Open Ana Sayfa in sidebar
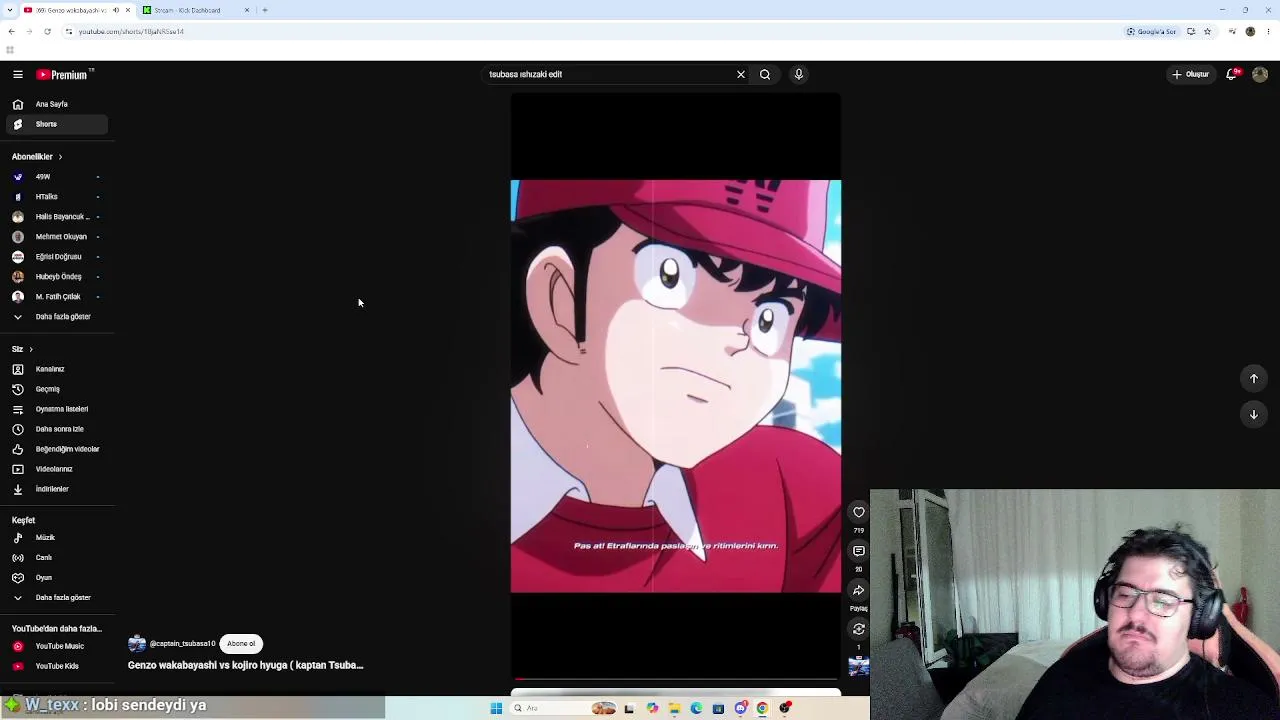 [58, 104]
